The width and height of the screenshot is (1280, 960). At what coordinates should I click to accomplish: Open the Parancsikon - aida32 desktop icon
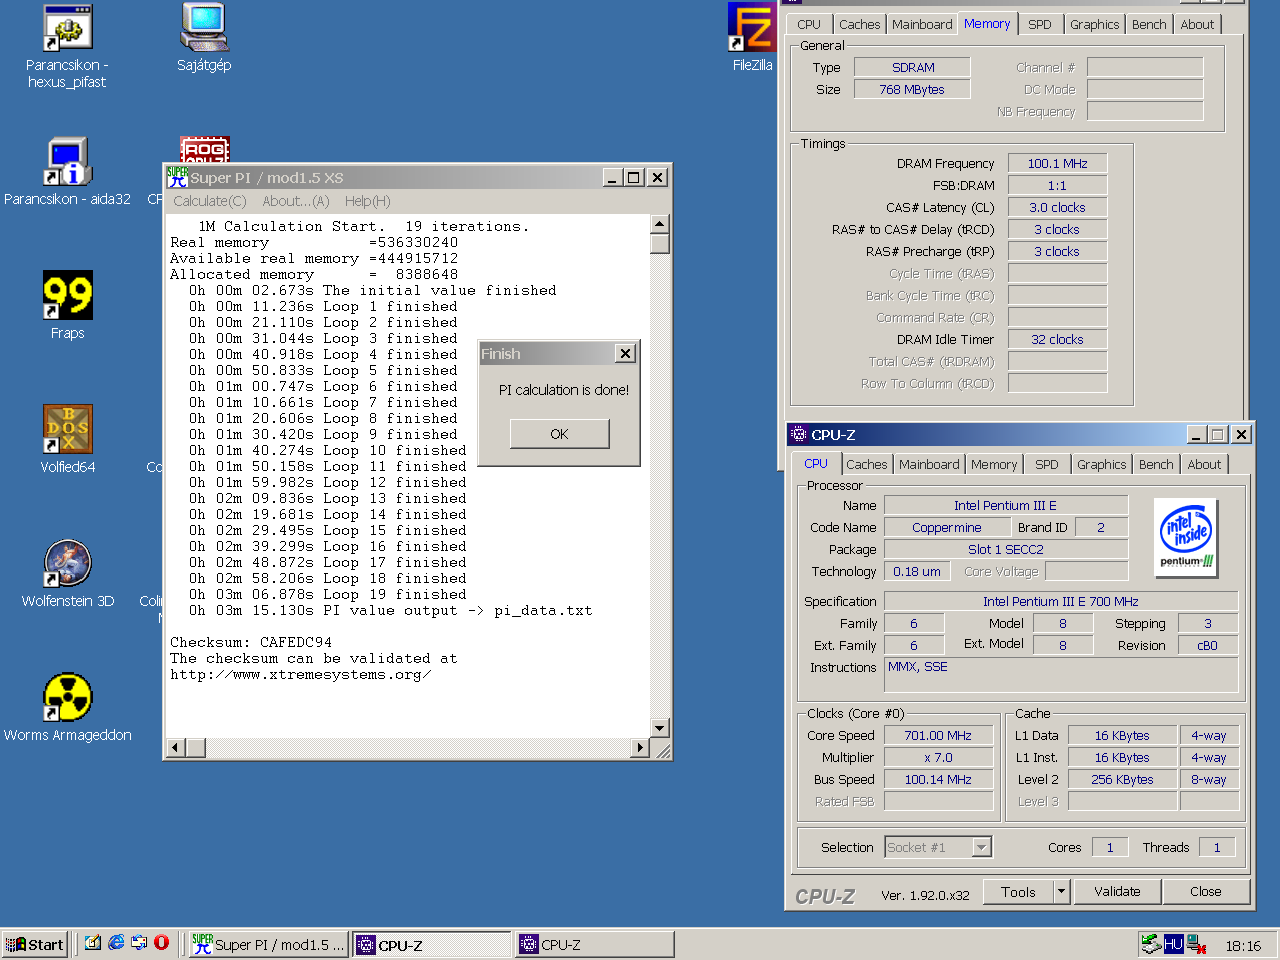67,172
